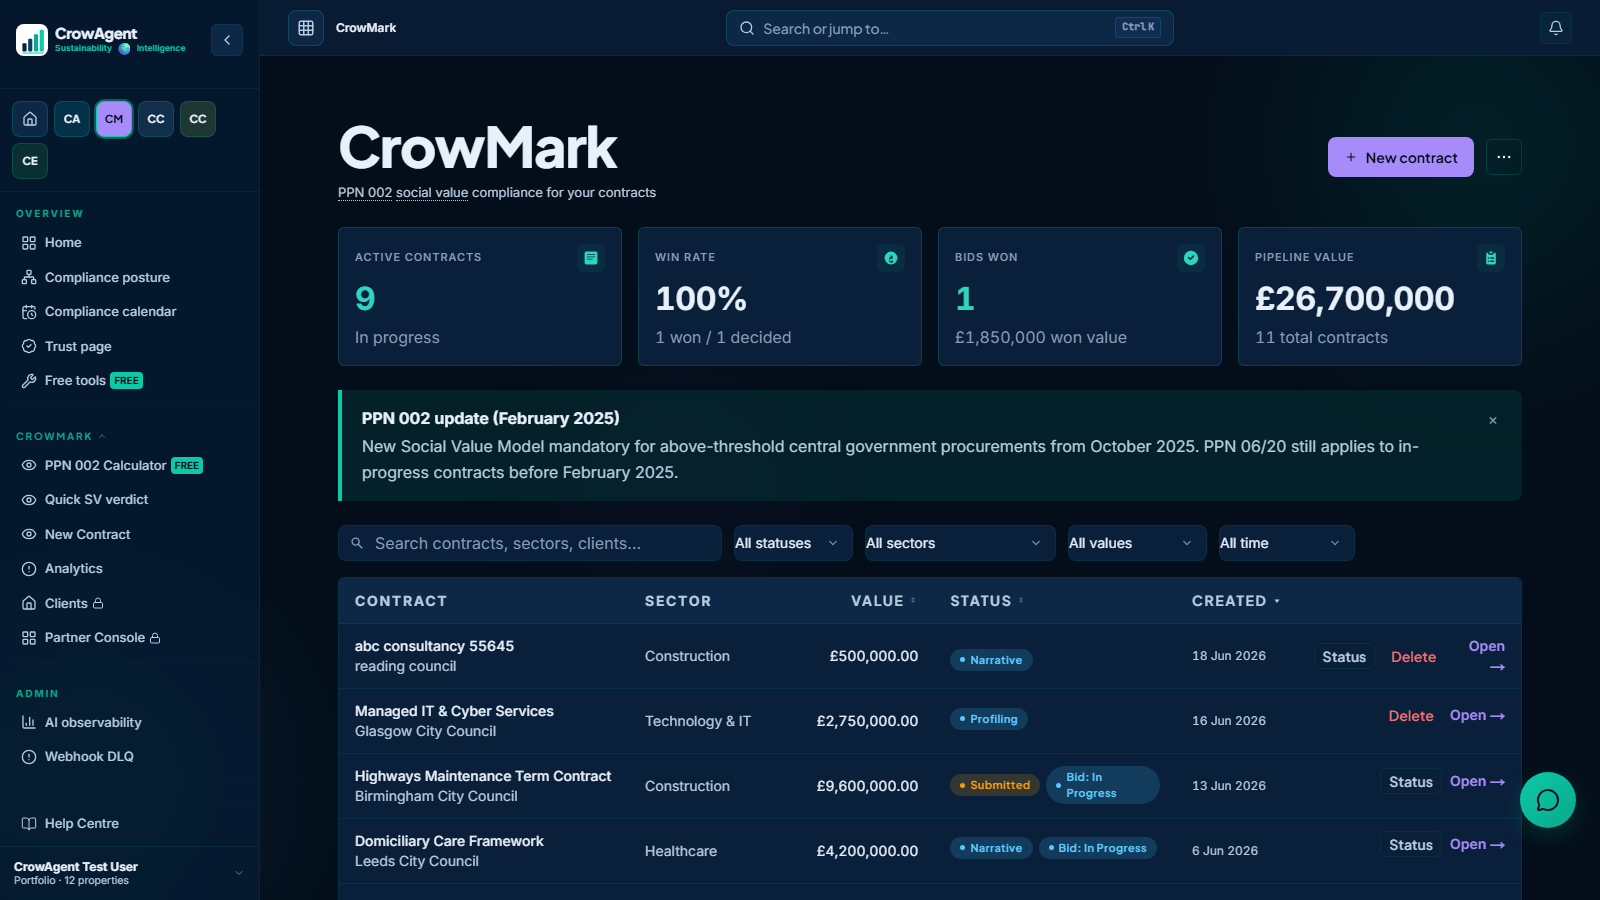This screenshot has height=900, width=1600.
Task: Open the Highways Maintenance Term Contract
Action: (1478, 782)
